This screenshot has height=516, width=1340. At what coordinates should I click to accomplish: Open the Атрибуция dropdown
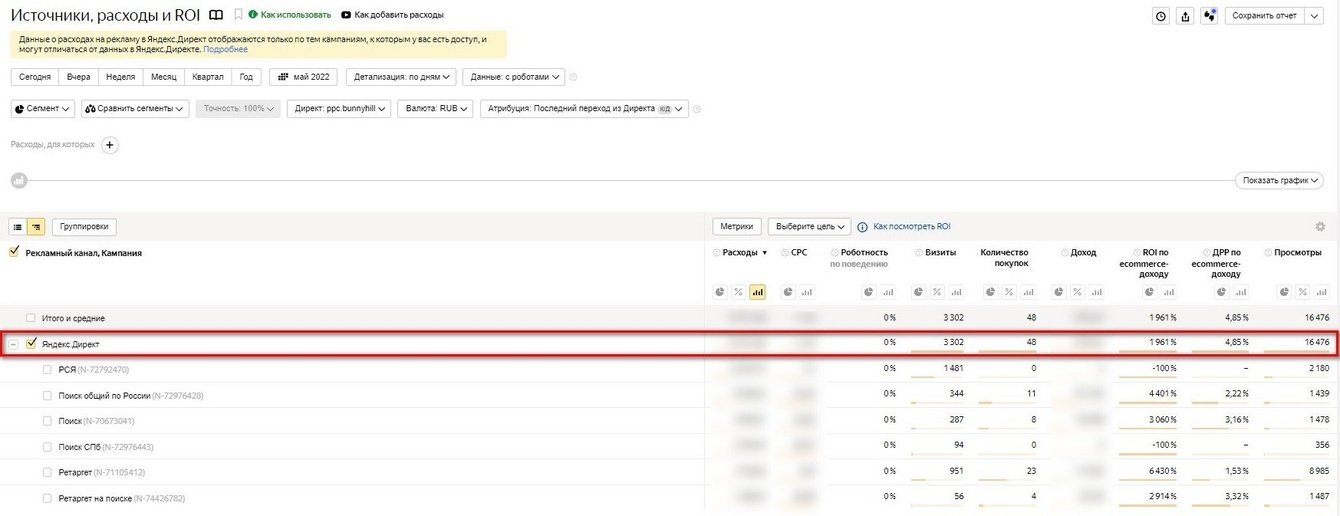click(584, 108)
